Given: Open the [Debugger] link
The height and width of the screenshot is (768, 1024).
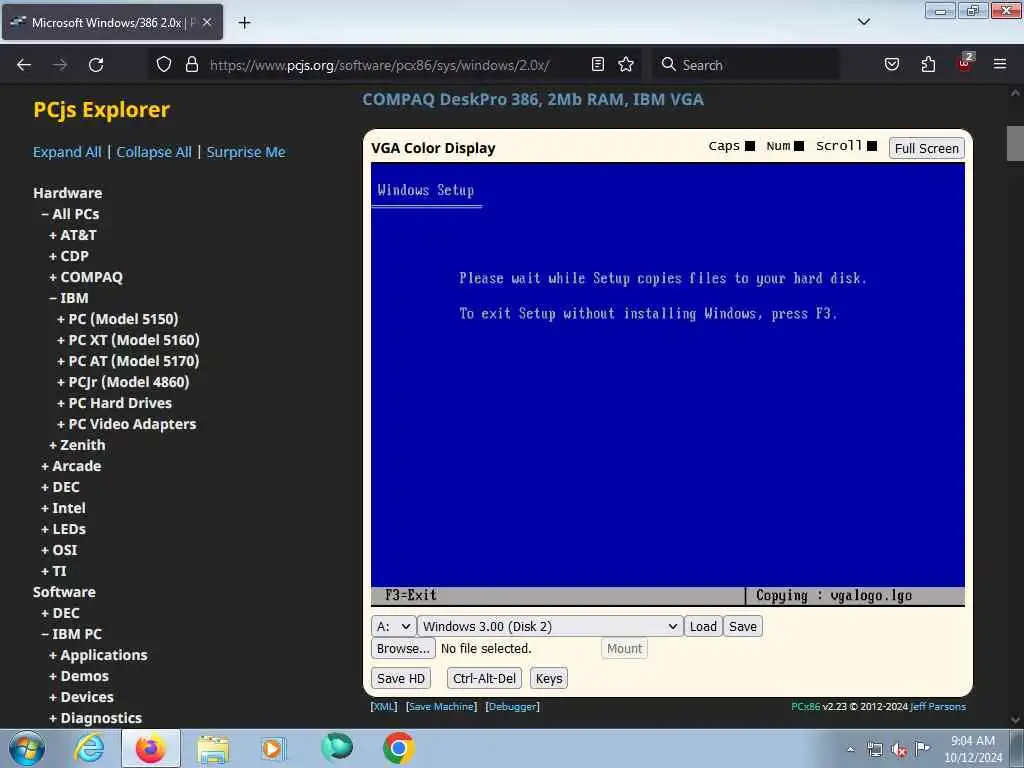Looking at the screenshot, I should (513, 707).
